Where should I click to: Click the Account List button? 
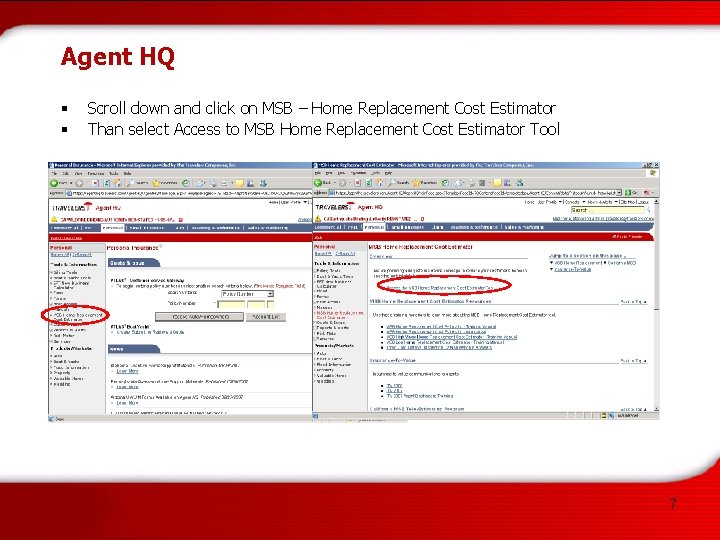pyautogui.click(x=266, y=317)
